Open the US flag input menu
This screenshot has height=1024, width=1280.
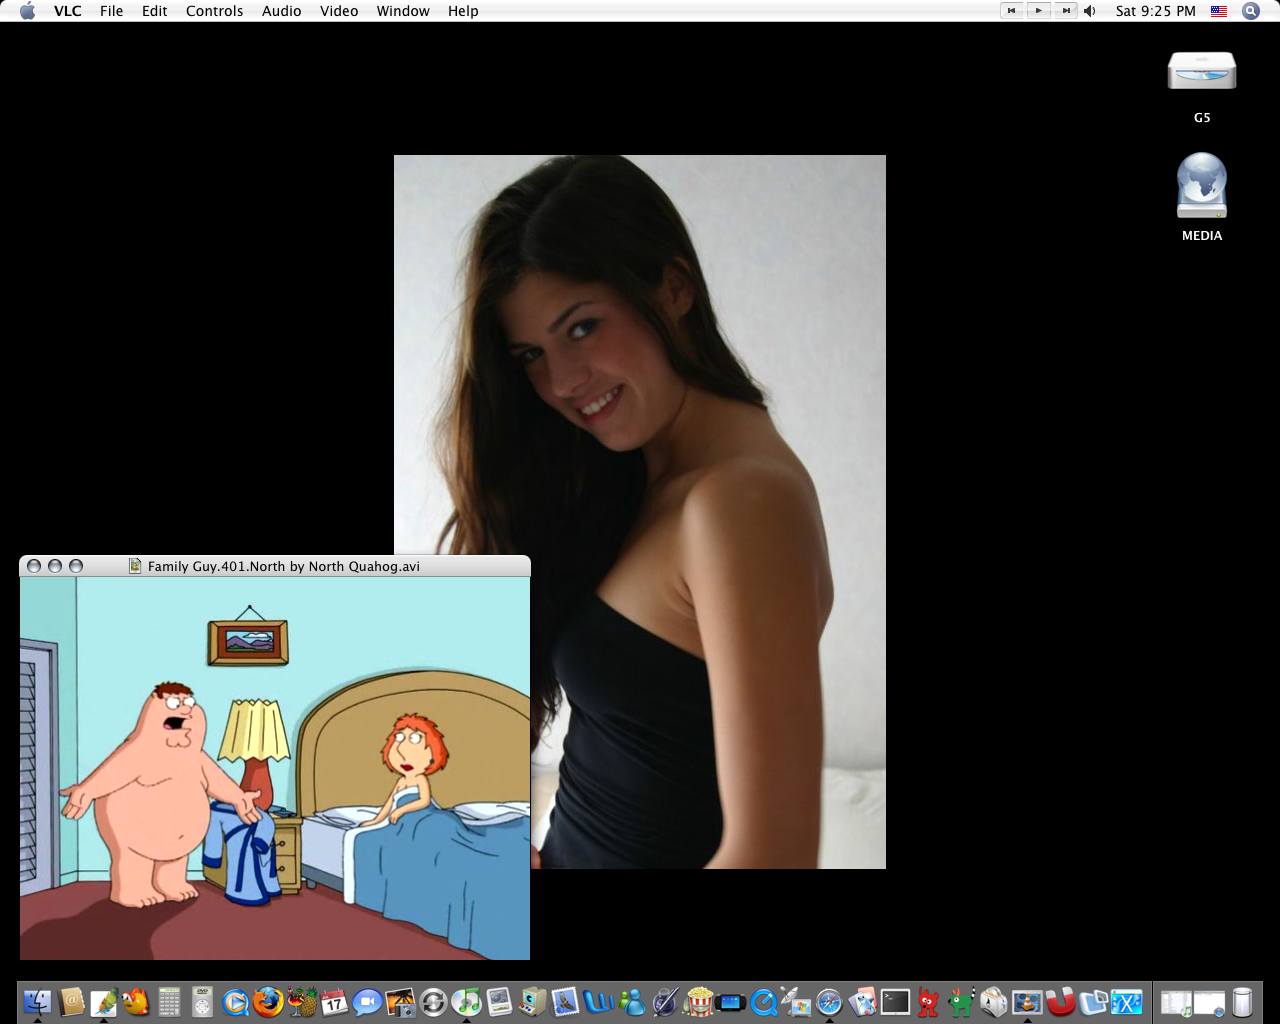click(x=1219, y=11)
